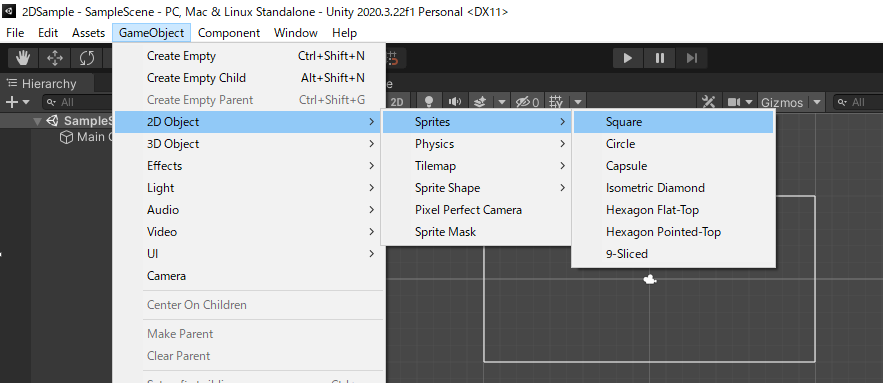Toggle scene effects layers icon
Screen dimensions: 883x383
coord(480,102)
